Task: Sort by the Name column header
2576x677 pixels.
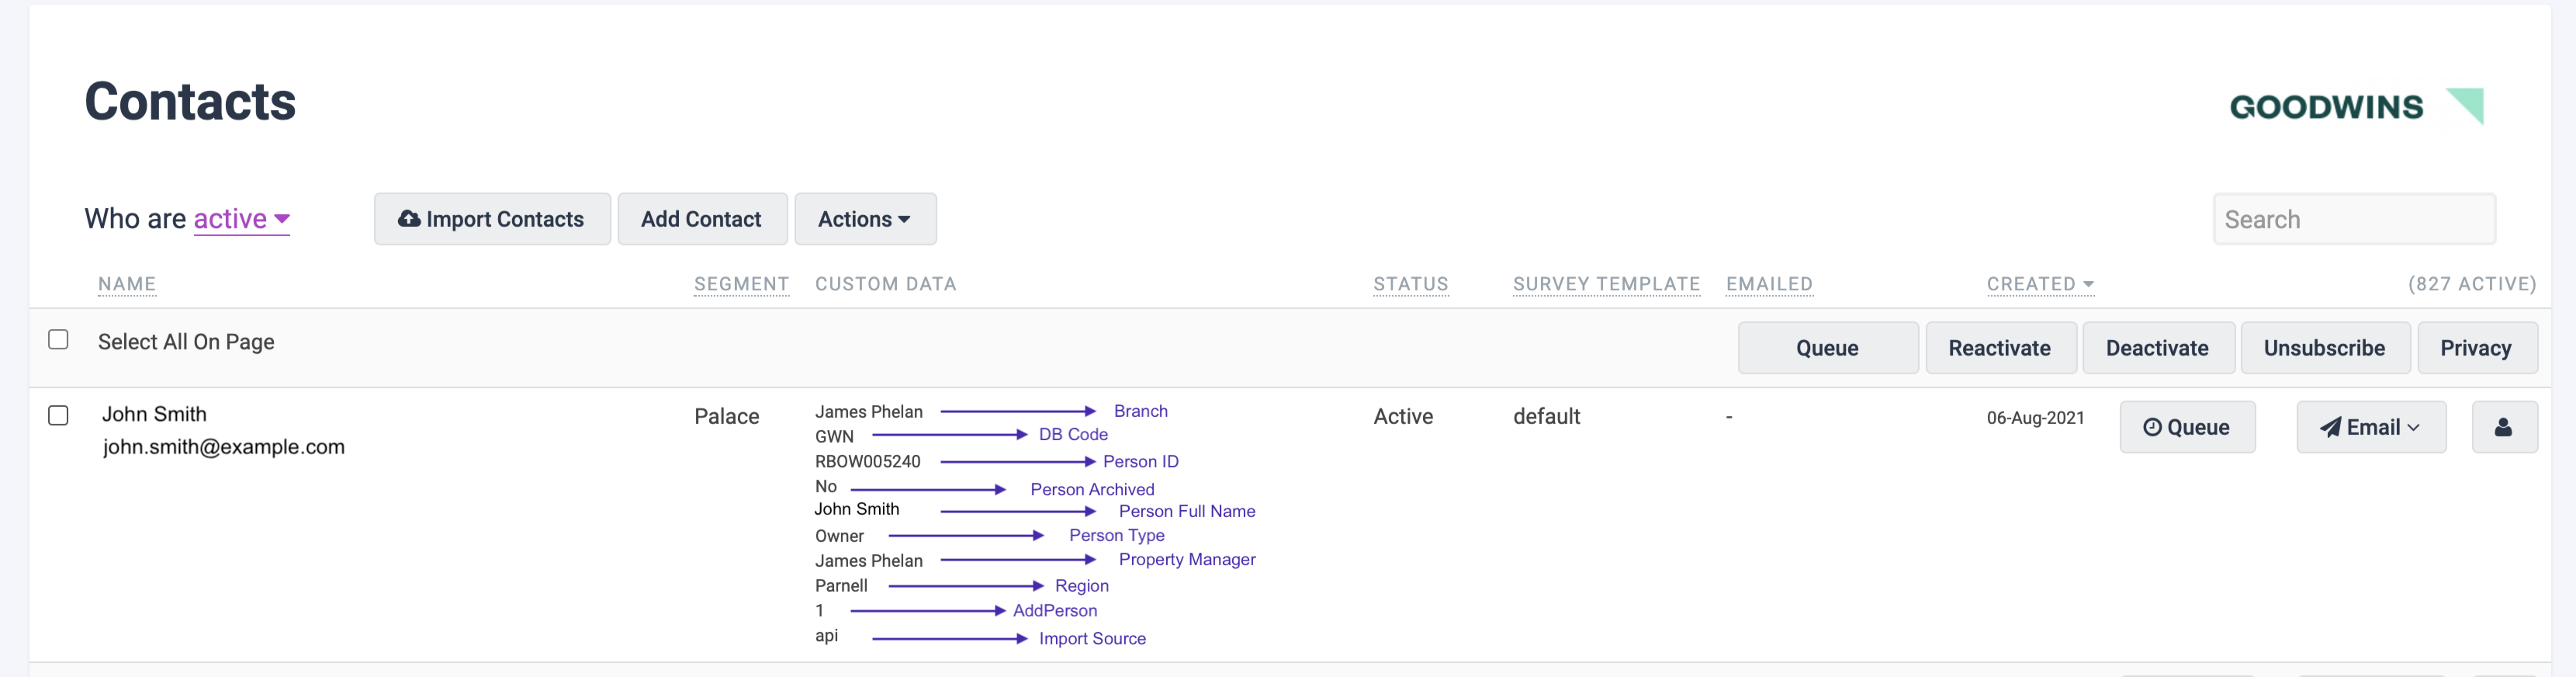Action: pos(127,284)
